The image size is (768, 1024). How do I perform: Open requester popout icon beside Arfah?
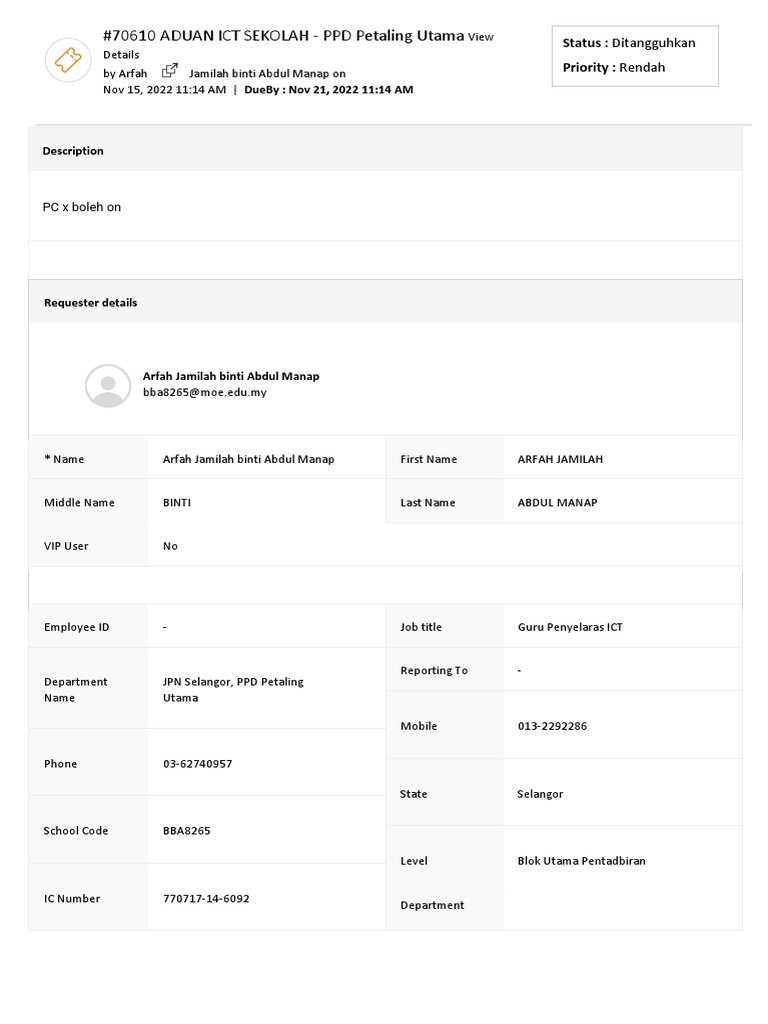click(x=170, y=71)
